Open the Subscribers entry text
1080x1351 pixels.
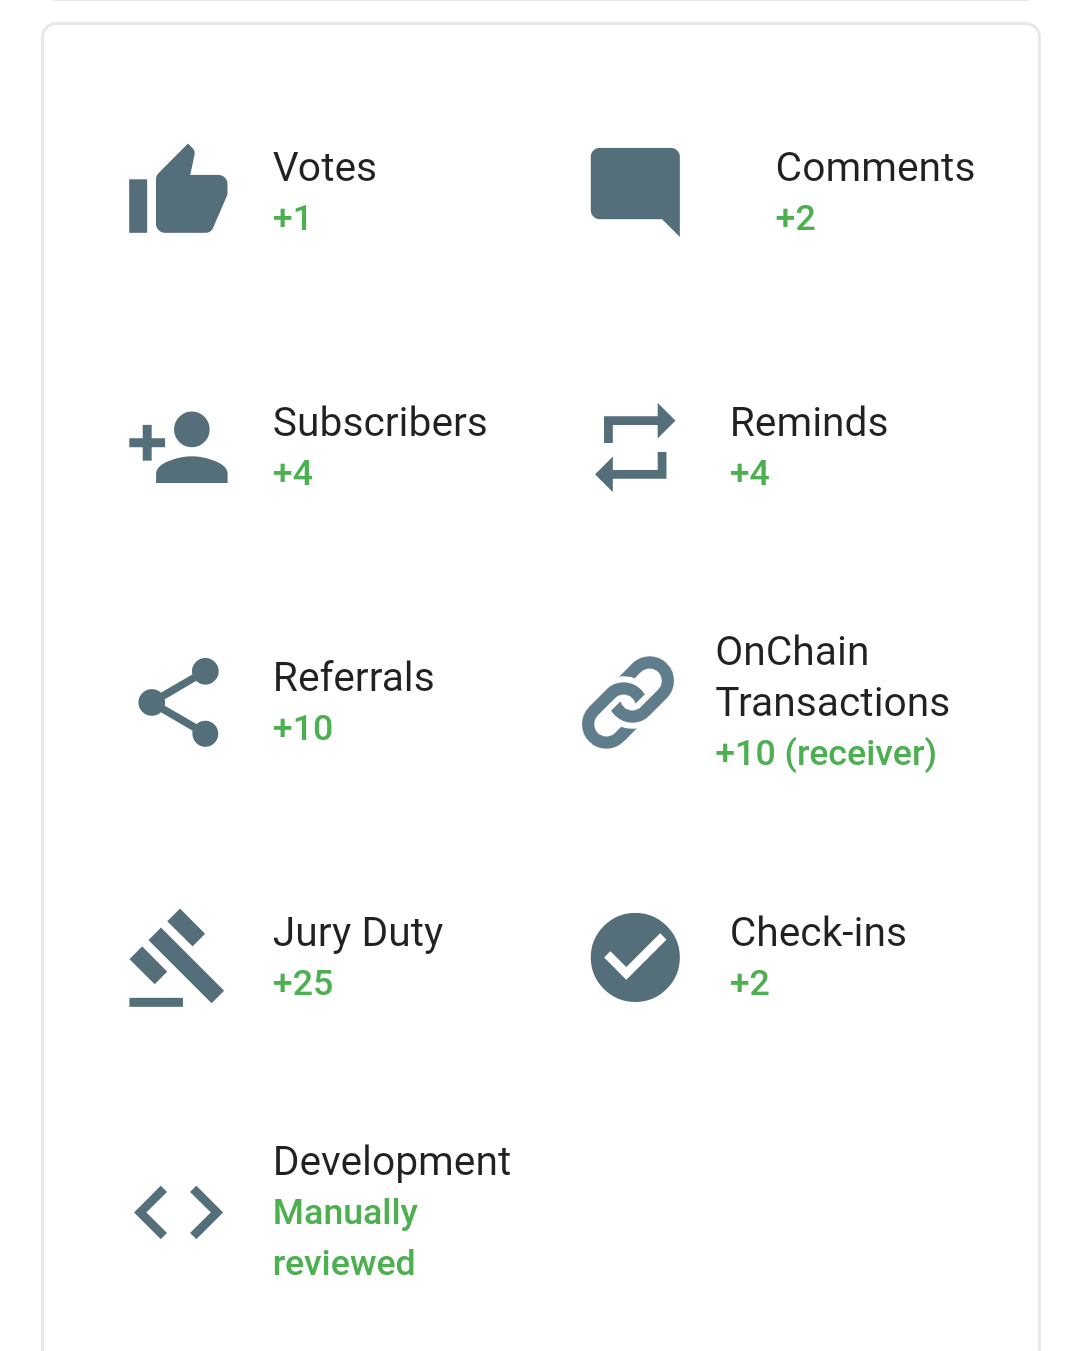[x=380, y=422]
